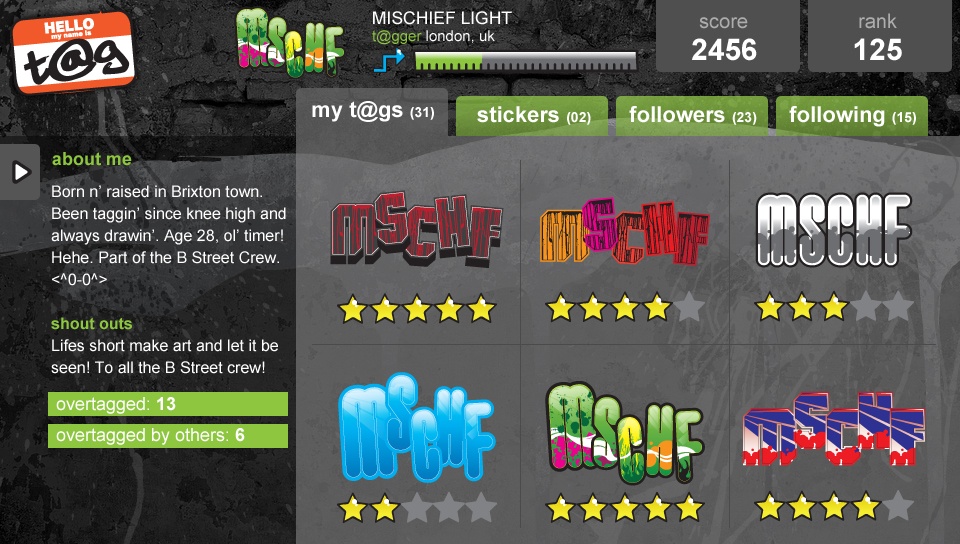
Task: Click the blue level-up arrow icon
Action: [389, 61]
